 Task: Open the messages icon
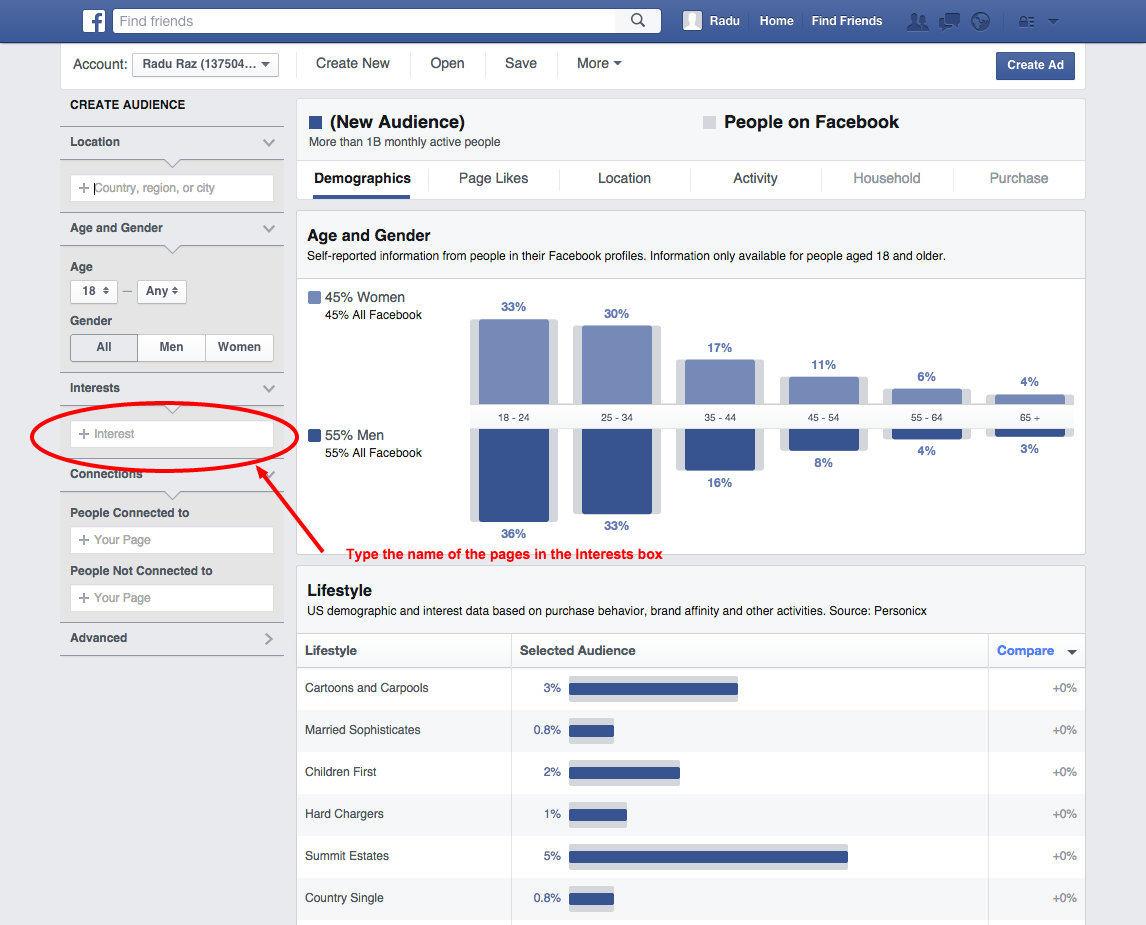point(949,21)
